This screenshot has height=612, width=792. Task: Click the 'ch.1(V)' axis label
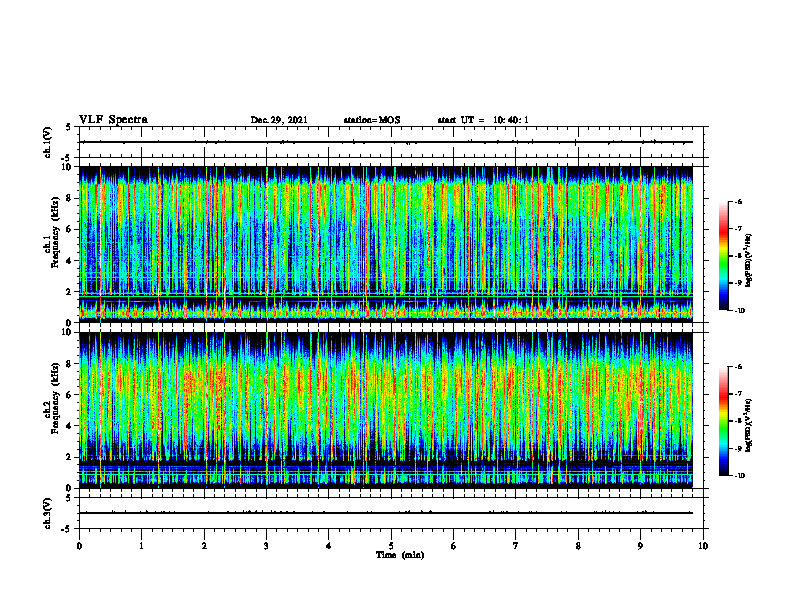(48, 142)
